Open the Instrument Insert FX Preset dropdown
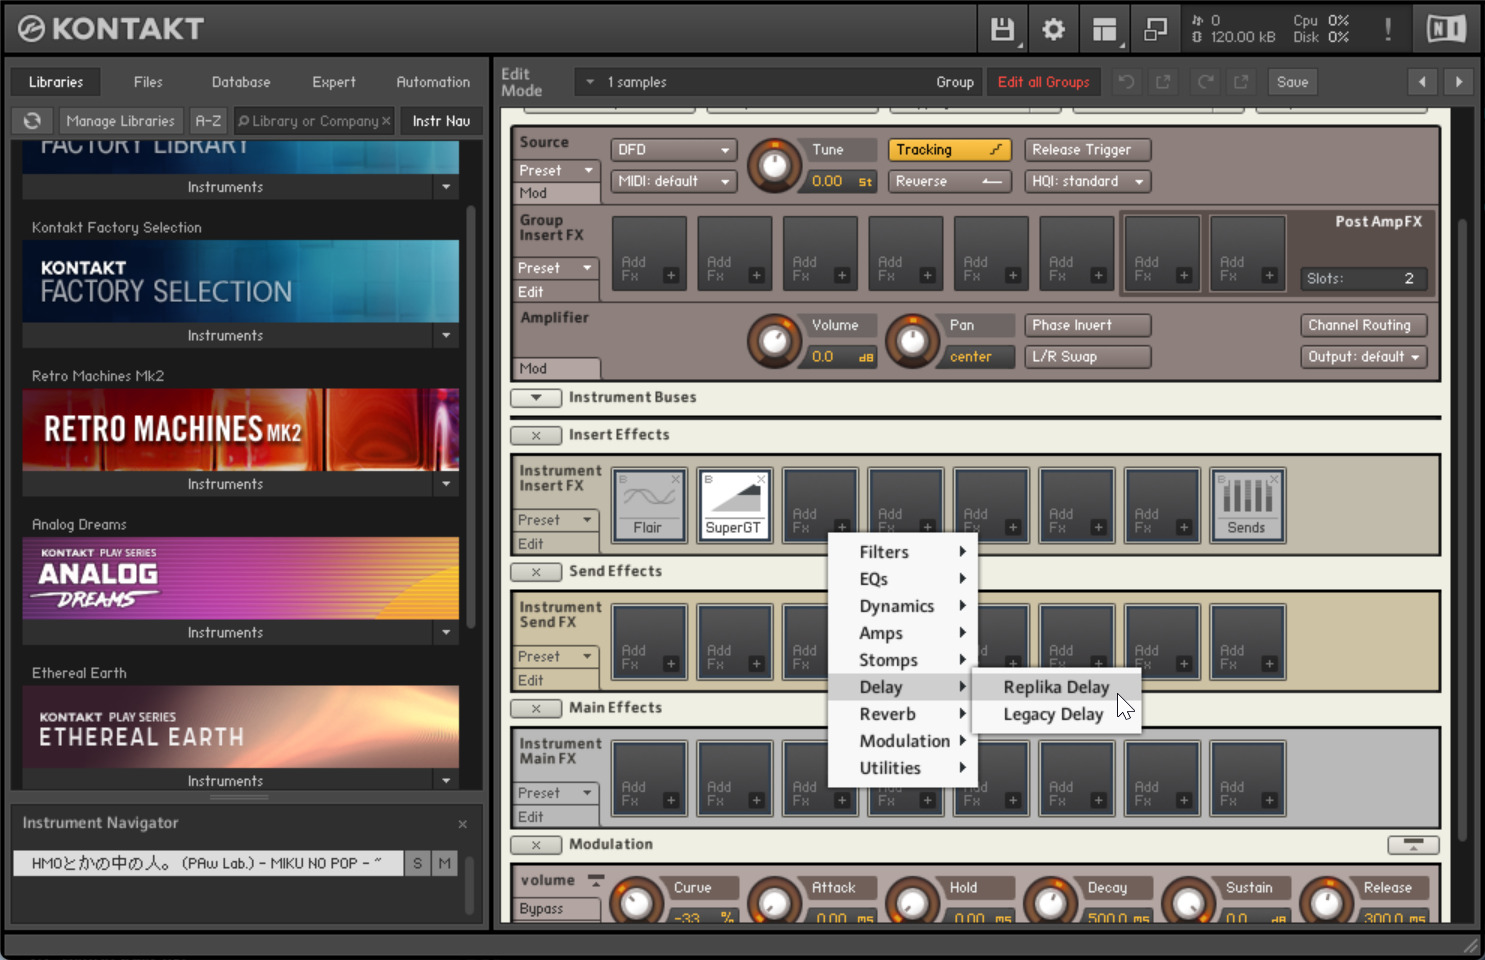 click(556, 520)
